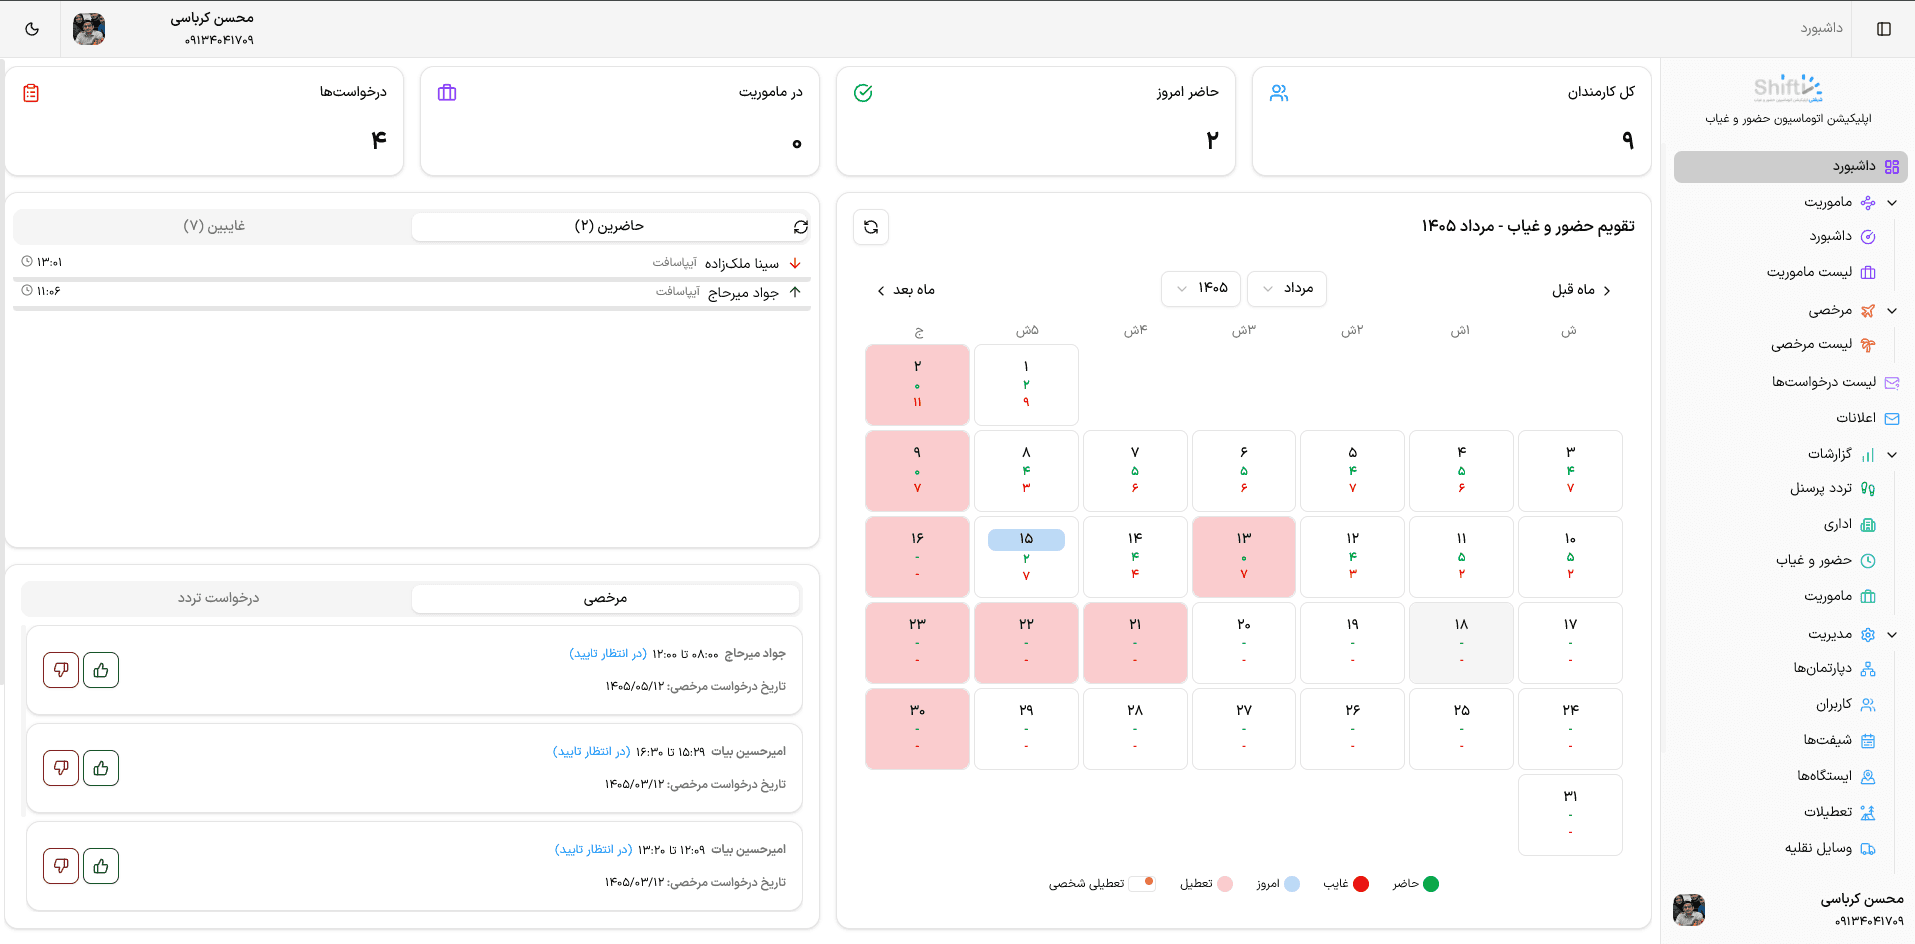Open the top-bar profile avatar
1915x944 pixels.
(x=89, y=29)
